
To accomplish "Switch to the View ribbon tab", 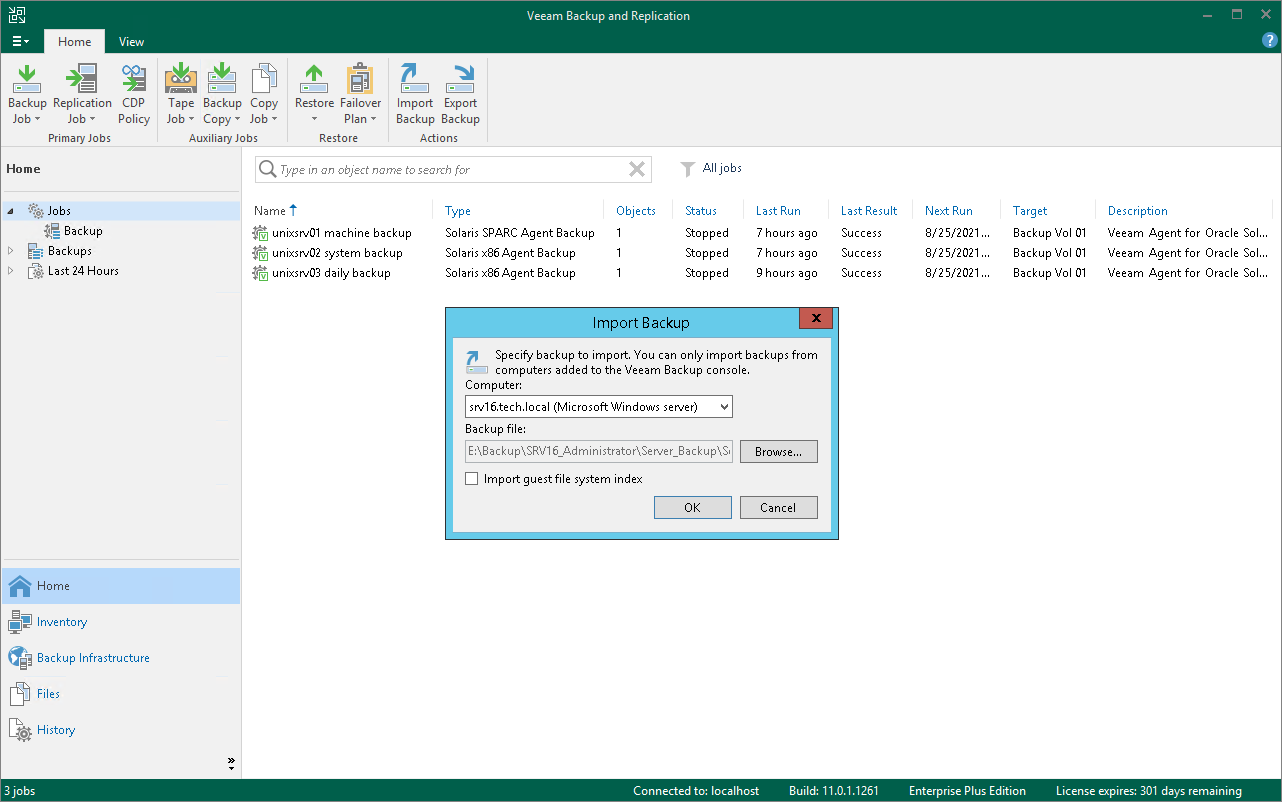I will coord(131,42).
